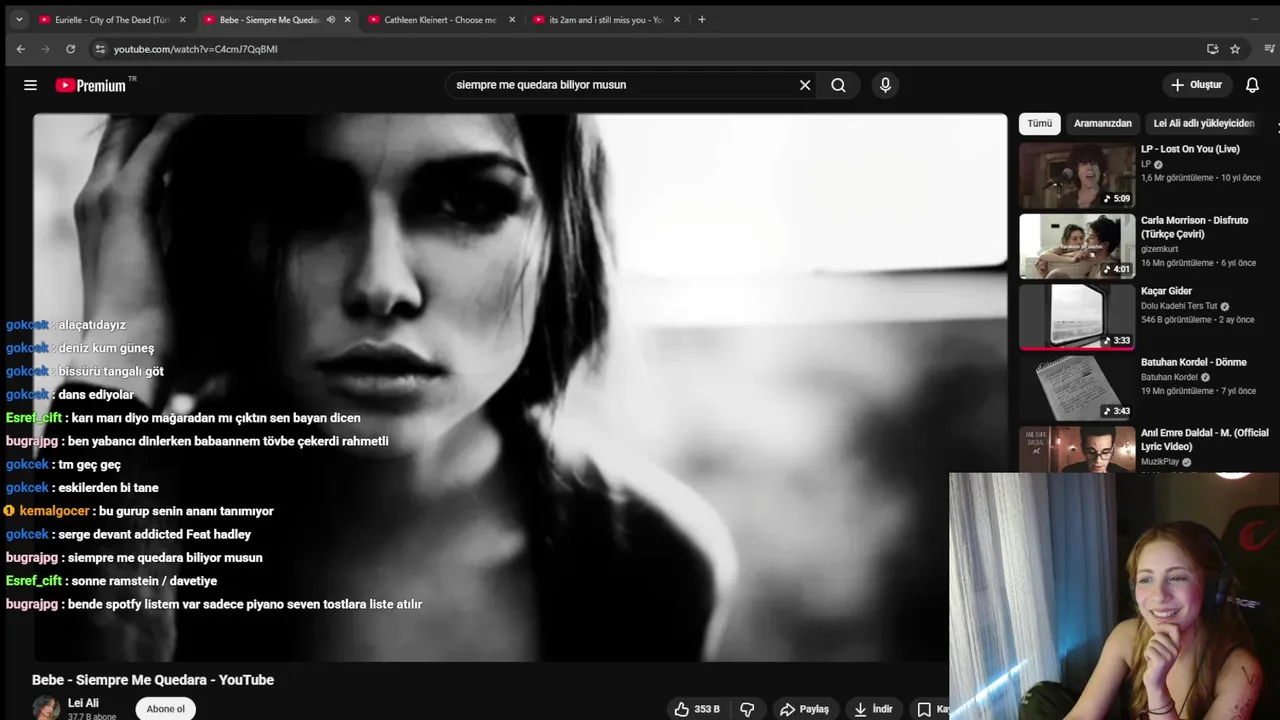Reload the page with the refresh icon
The width and height of the screenshot is (1280, 720).
coord(70,49)
